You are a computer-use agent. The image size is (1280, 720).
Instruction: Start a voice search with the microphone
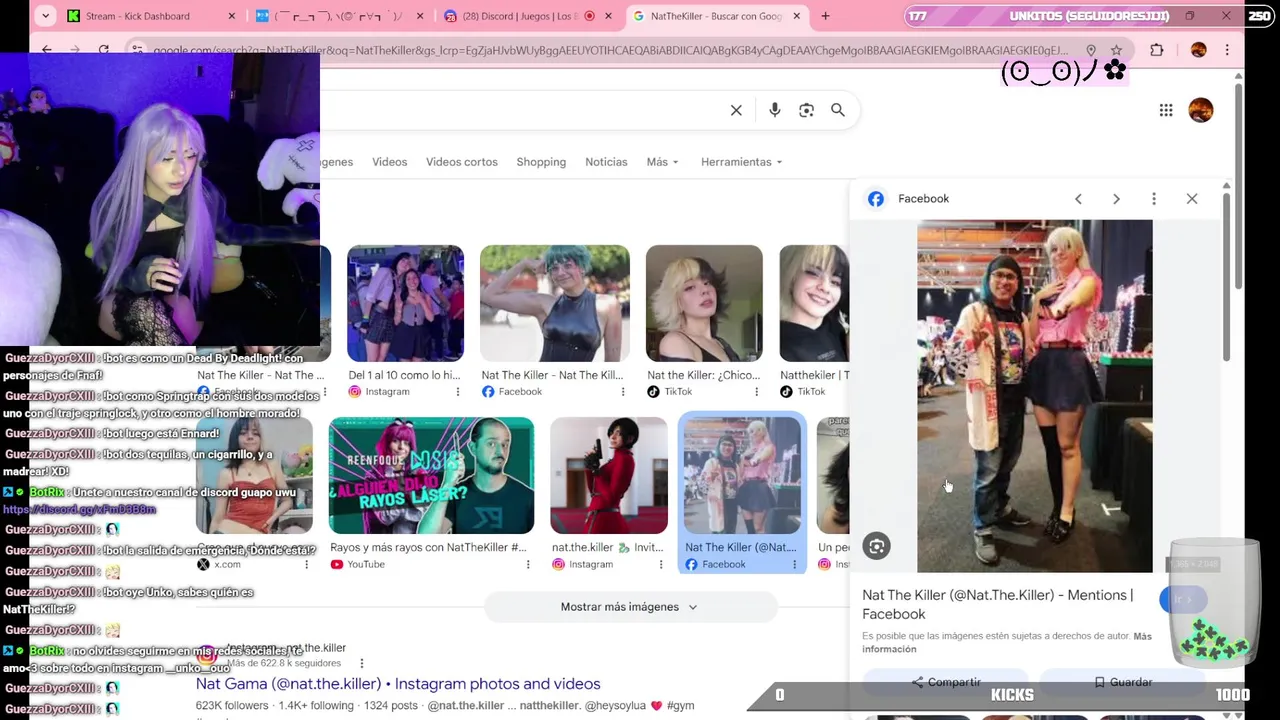pyautogui.click(x=774, y=110)
